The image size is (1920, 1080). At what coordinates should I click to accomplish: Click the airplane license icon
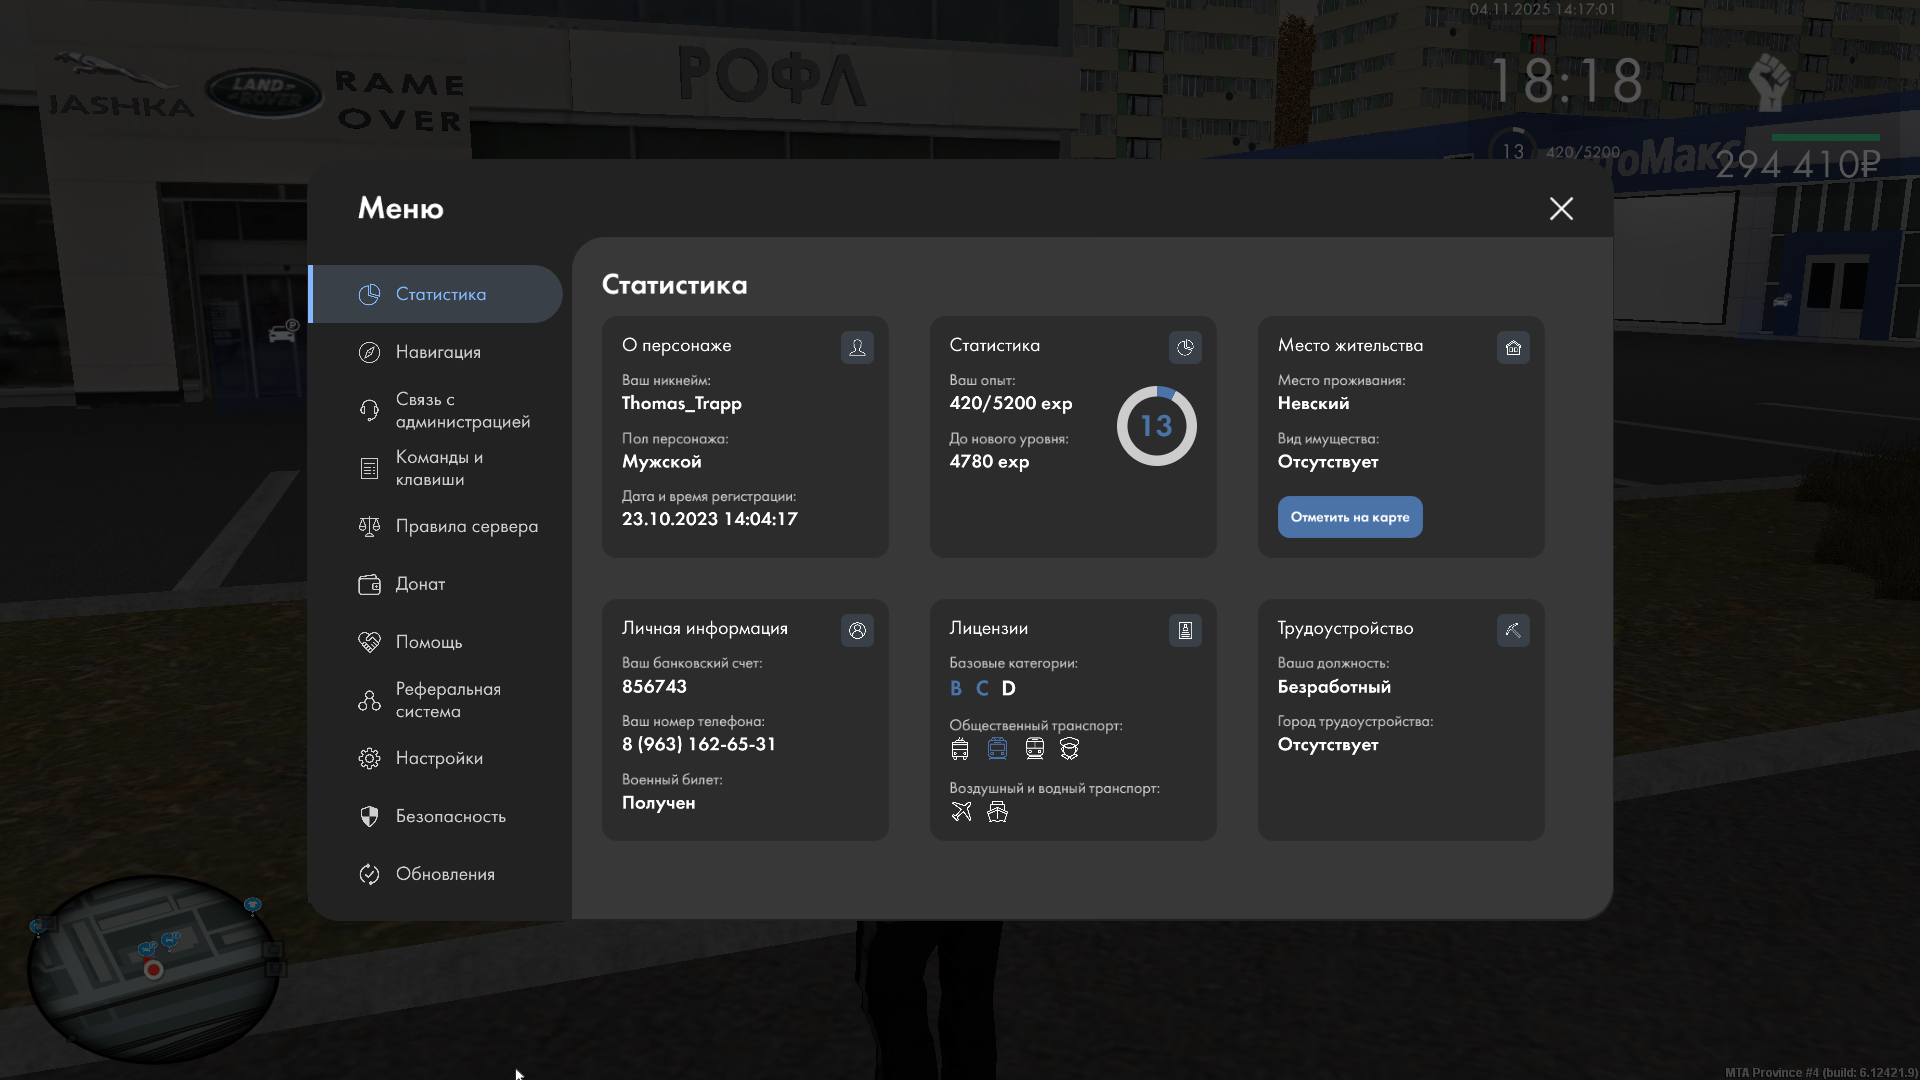click(x=961, y=812)
